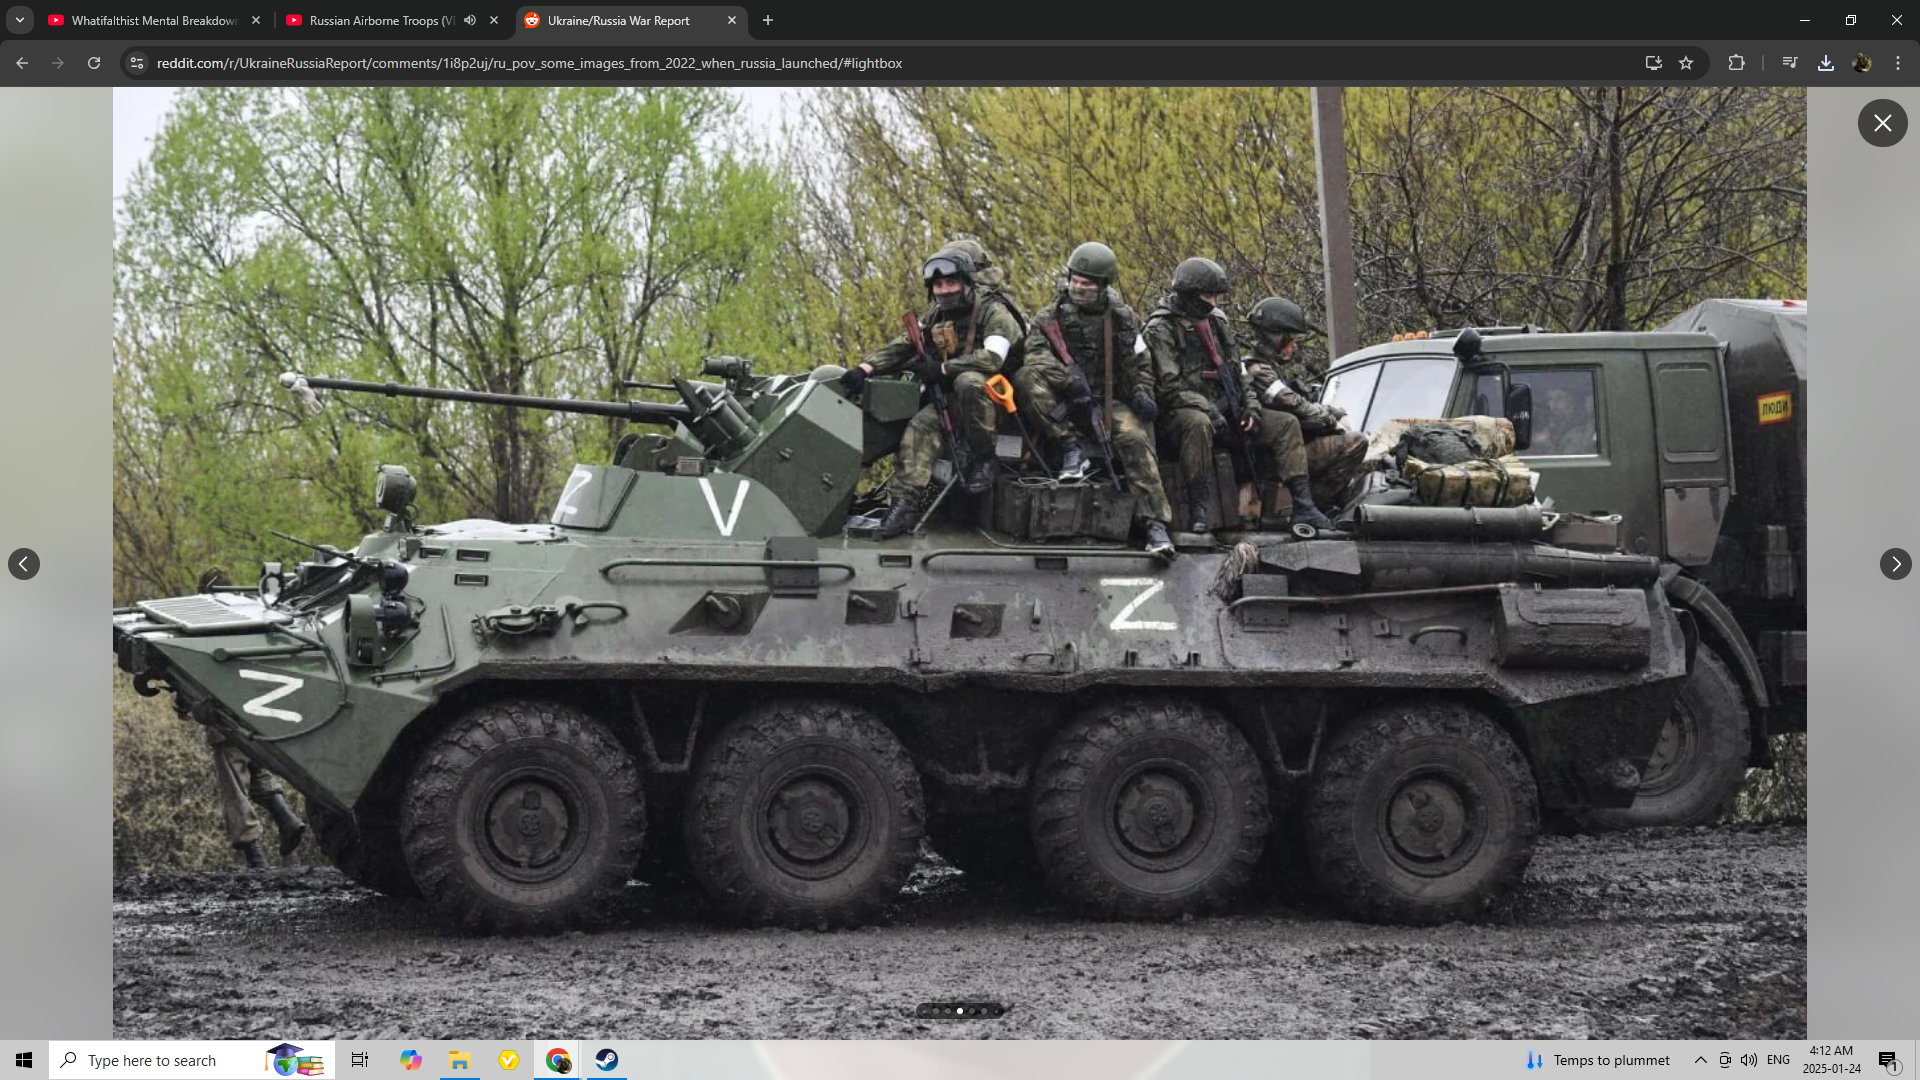Open the clock and calendar flyout
The image size is (1920, 1080).
(1831, 1060)
